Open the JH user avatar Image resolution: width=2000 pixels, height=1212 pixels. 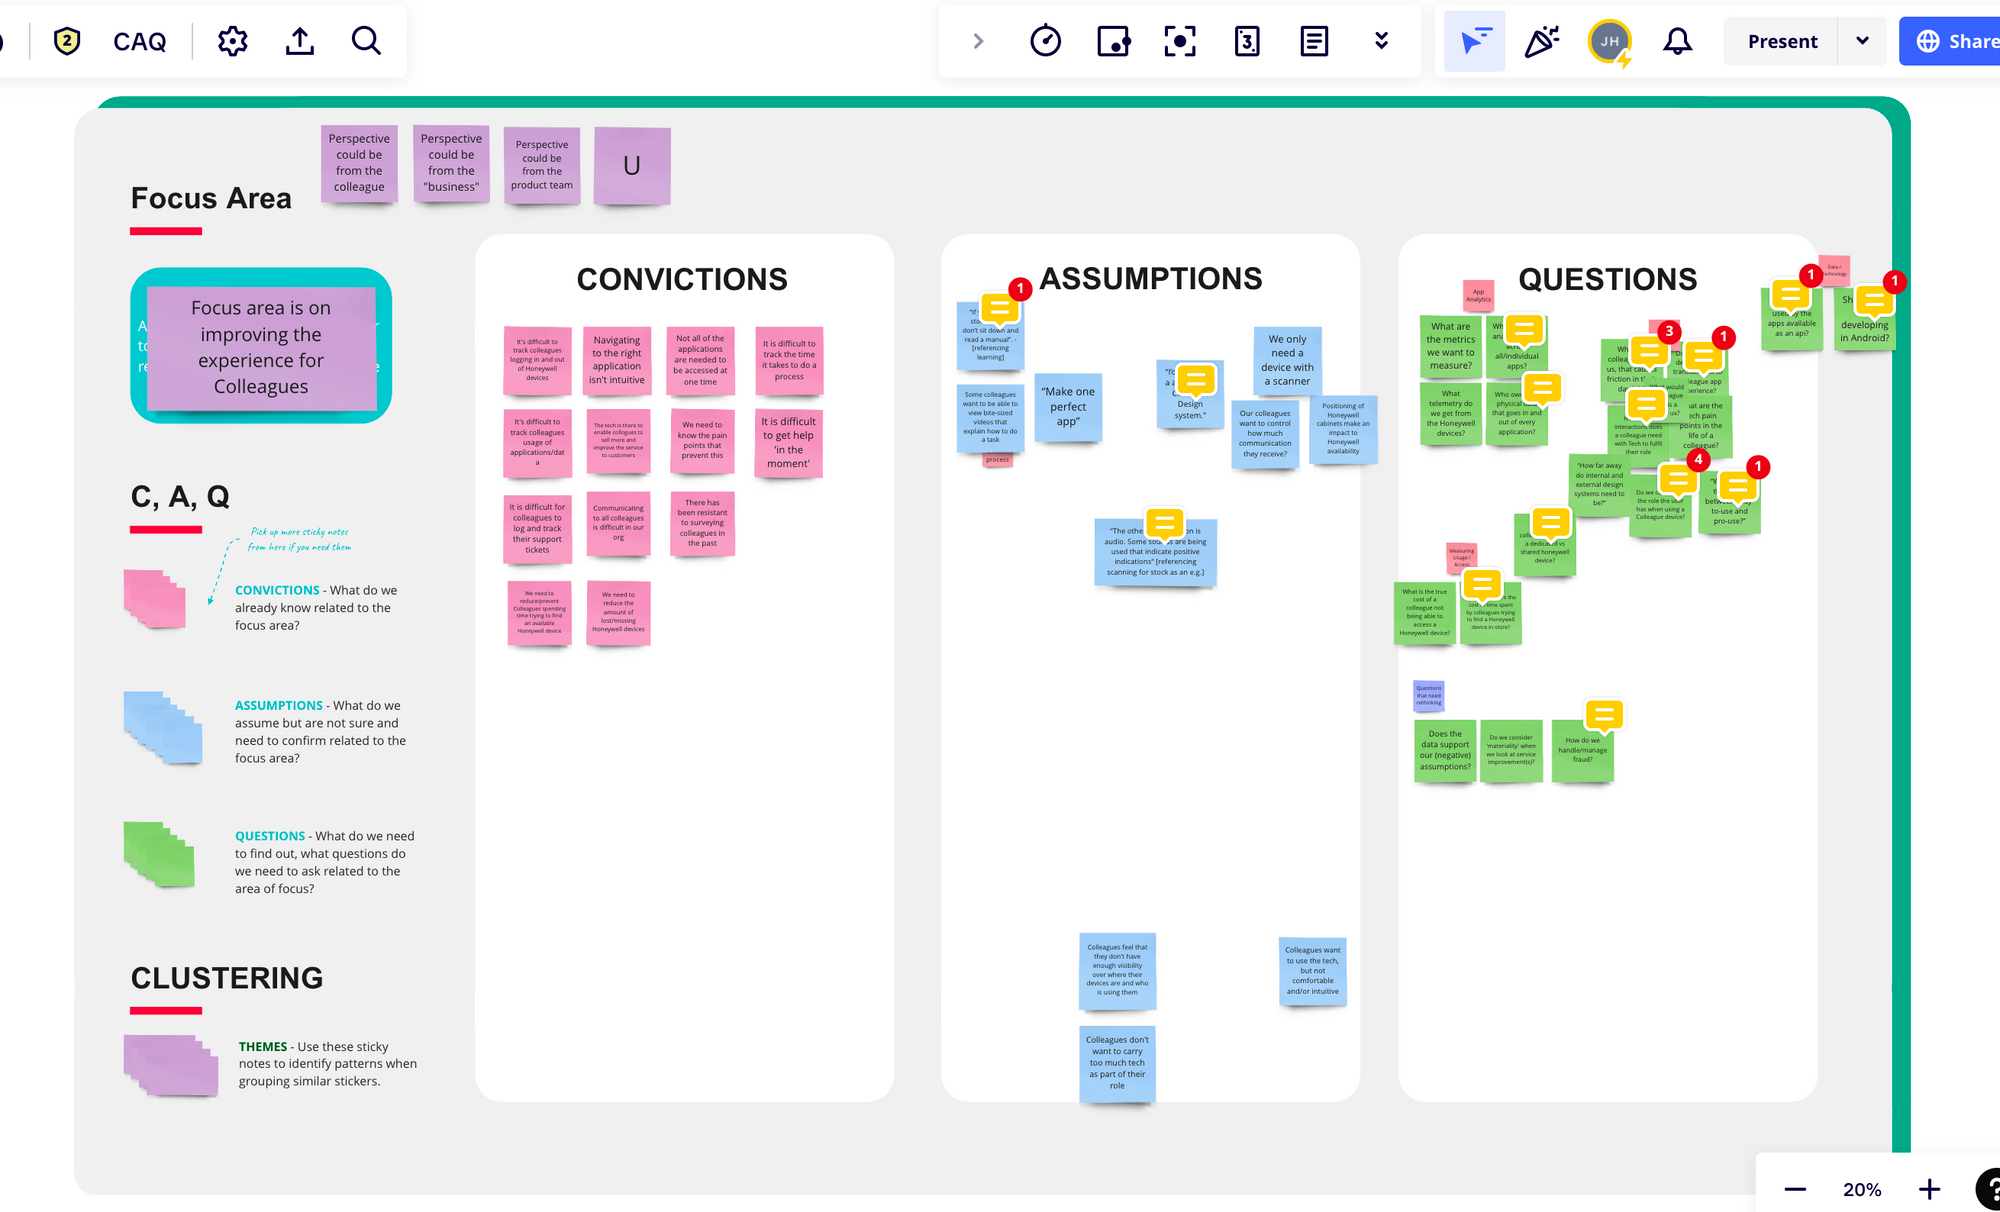[x=1609, y=41]
